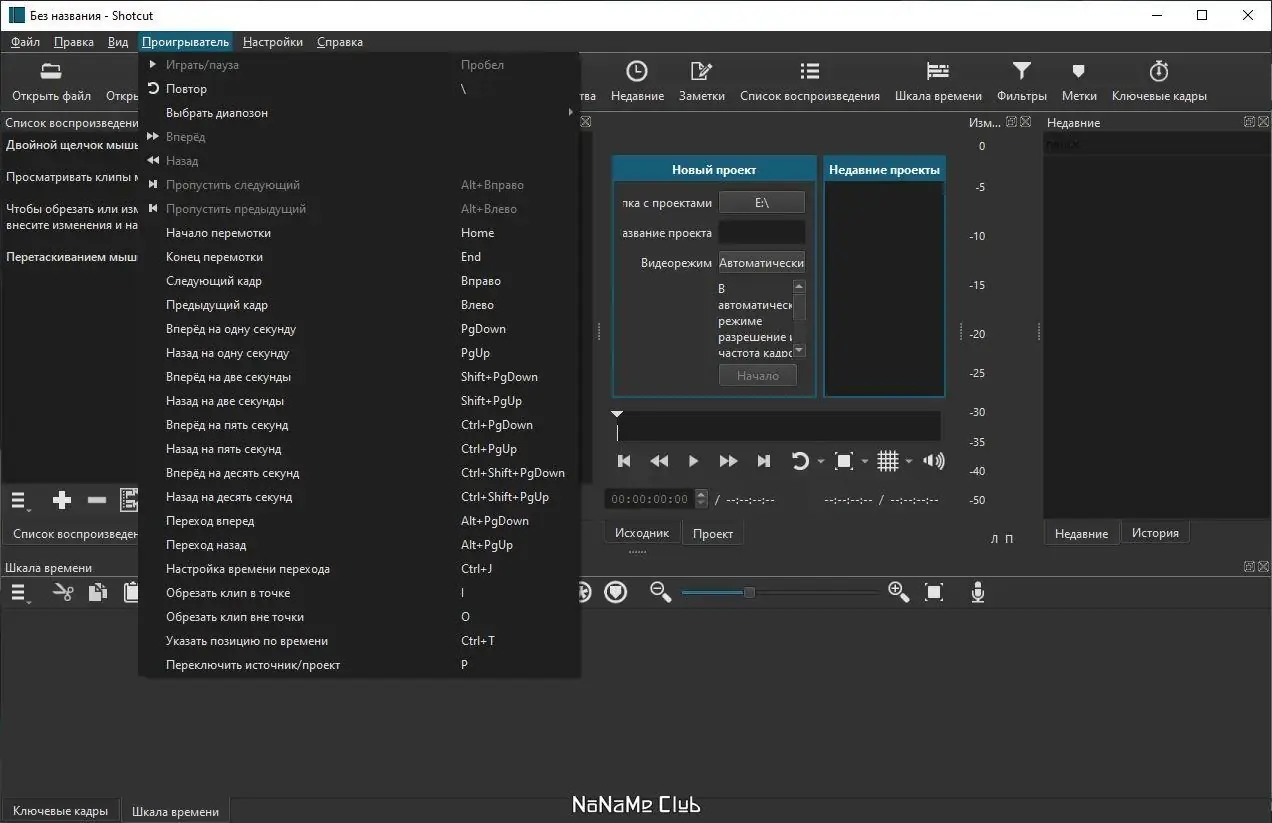
Task: Skip to start in the player
Action: 624,461
